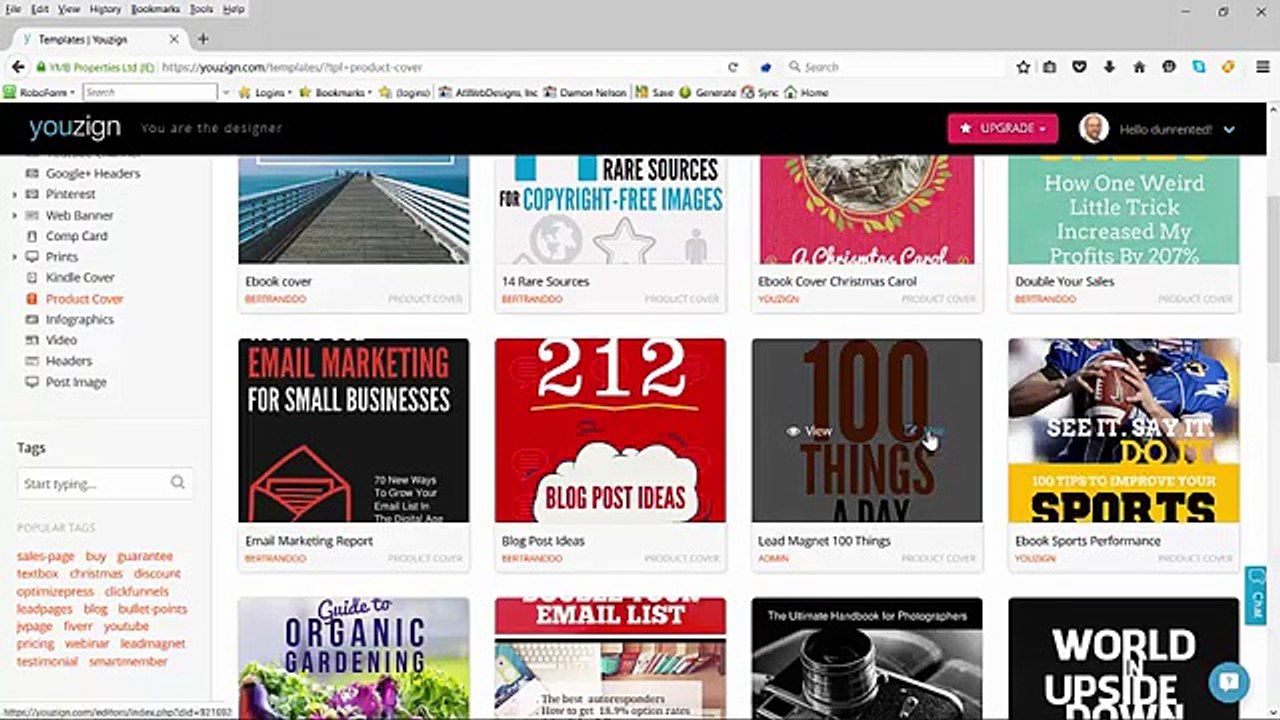Click the fiverr popular tag
This screenshot has height=720, width=1280.
pyautogui.click(x=78, y=626)
